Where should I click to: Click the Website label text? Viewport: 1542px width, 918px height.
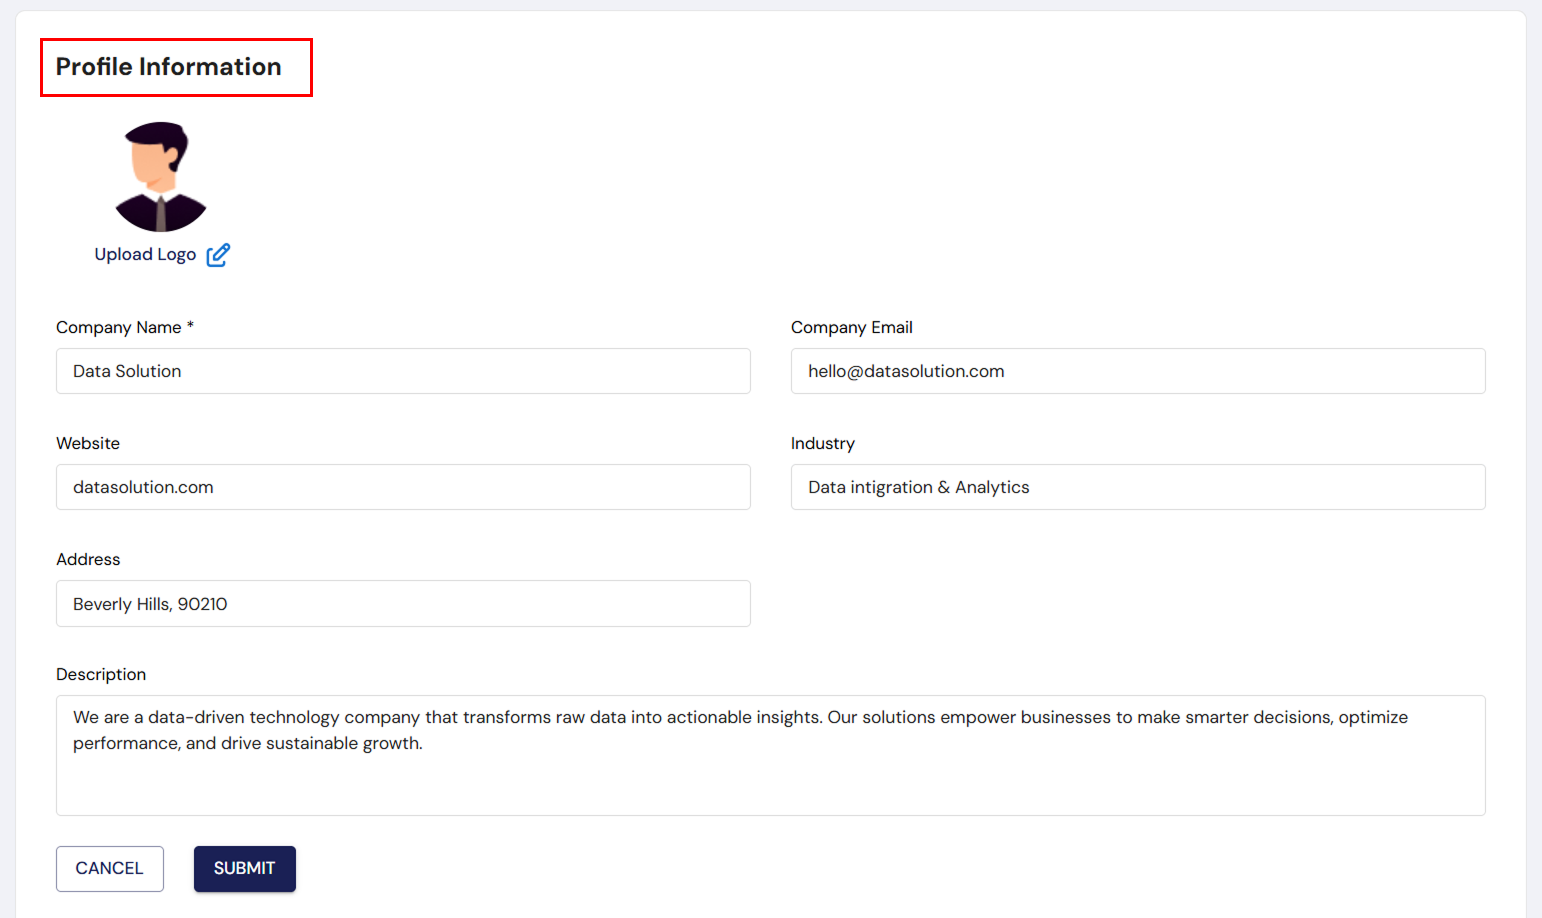(88, 444)
